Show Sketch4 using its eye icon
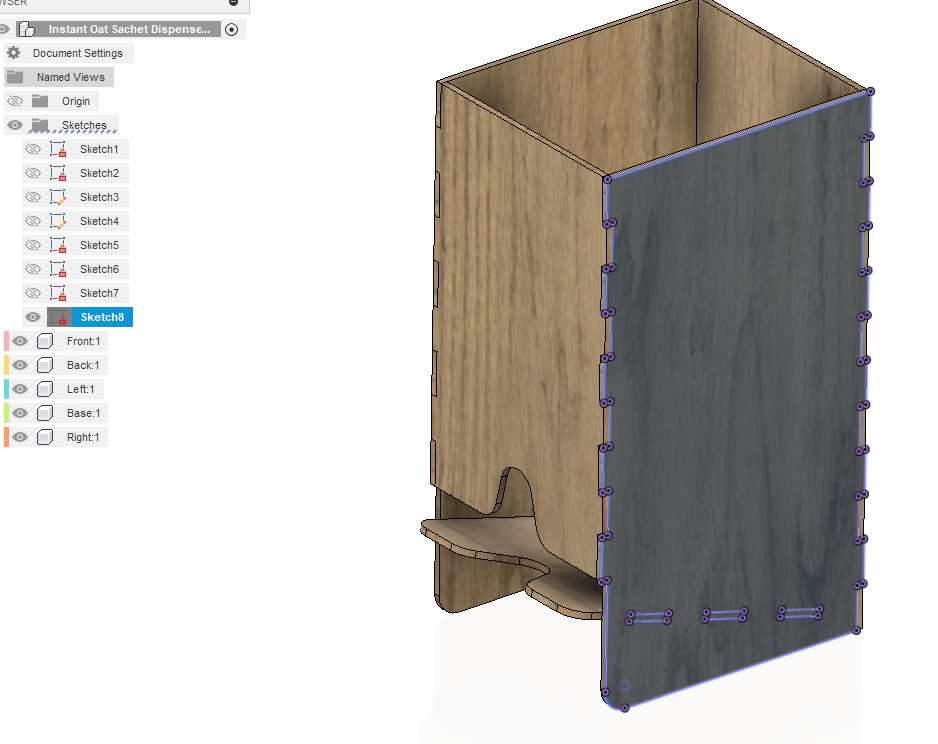The image size is (938, 744). tap(33, 221)
